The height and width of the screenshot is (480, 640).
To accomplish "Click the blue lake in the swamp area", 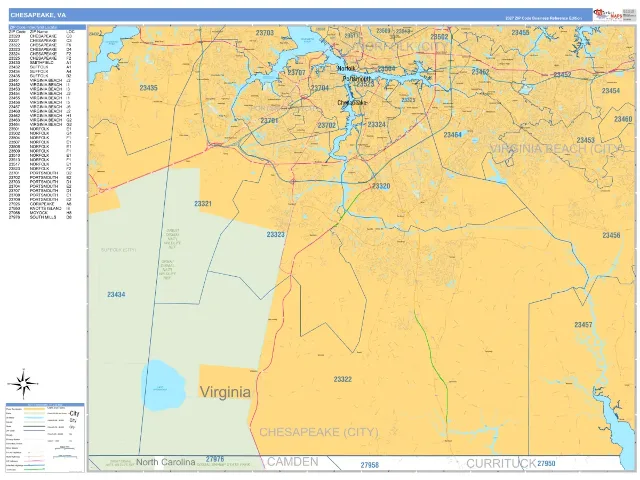I will tap(164, 386).
